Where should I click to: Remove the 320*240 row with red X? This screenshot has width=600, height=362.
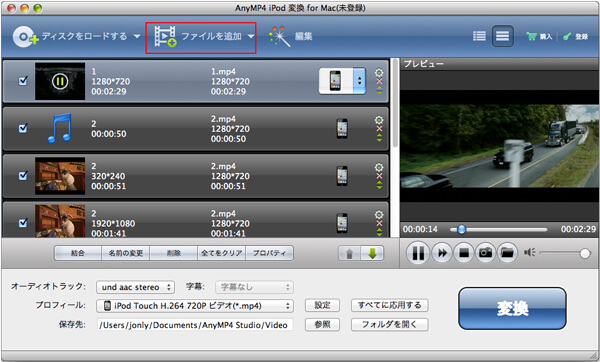(x=379, y=176)
